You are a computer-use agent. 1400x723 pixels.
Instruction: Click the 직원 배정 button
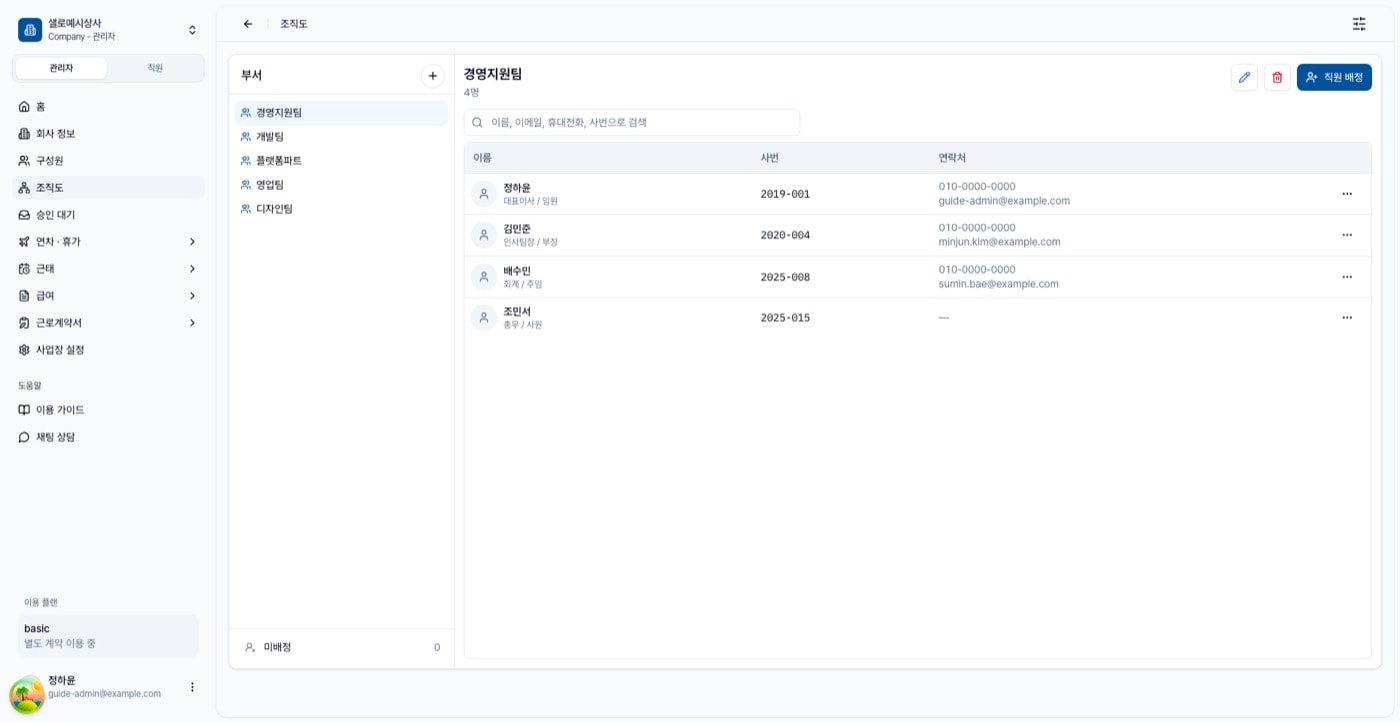click(x=1334, y=77)
